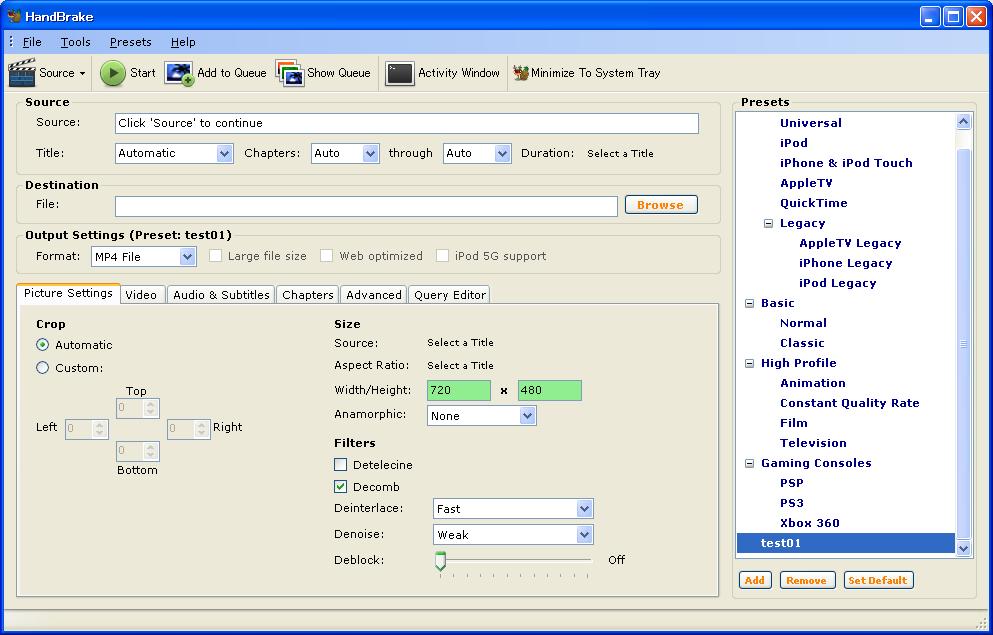
Task: Select the Normal preset
Action: click(803, 323)
